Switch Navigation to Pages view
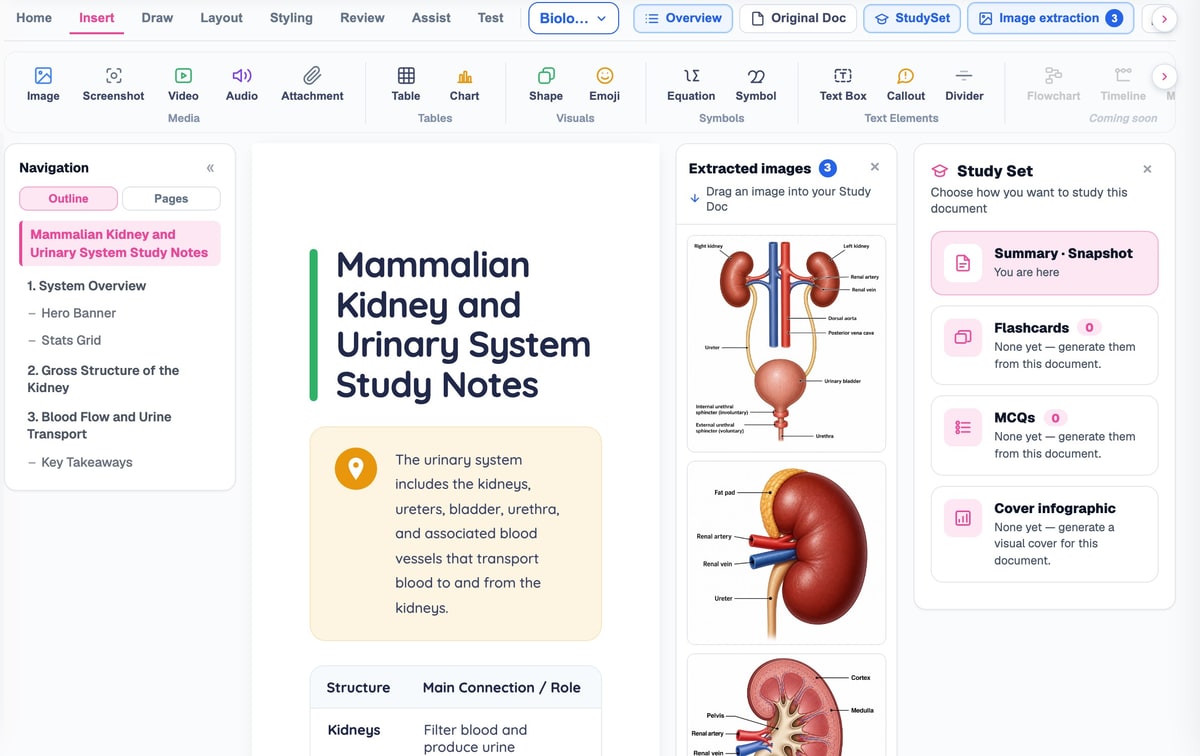The image size is (1200, 756). [x=171, y=199]
